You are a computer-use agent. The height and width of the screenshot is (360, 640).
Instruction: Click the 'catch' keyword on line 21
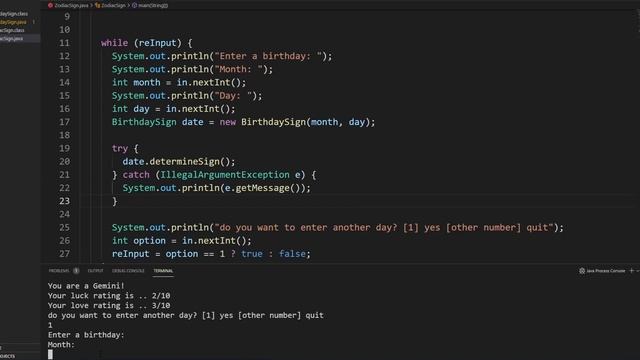coord(136,175)
